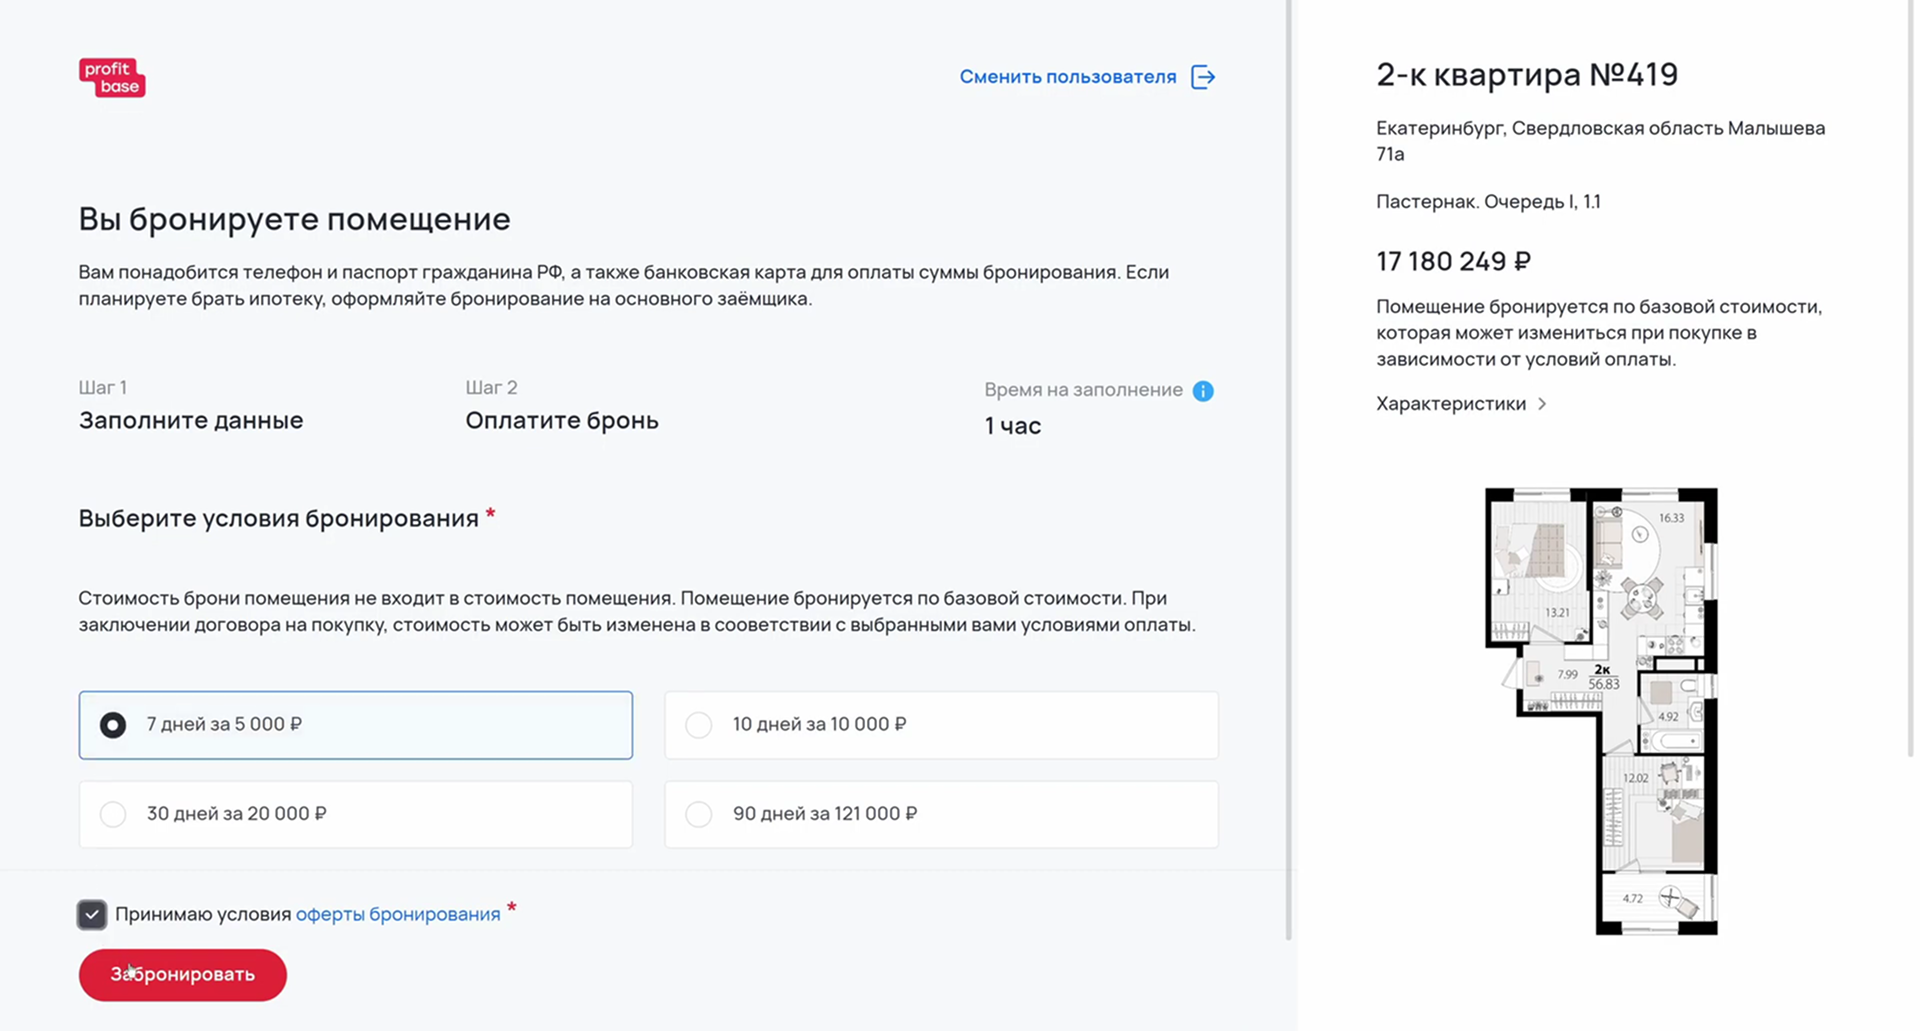Click Сменить пользователя link
The image size is (1920, 1031).
(x=1067, y=77)
